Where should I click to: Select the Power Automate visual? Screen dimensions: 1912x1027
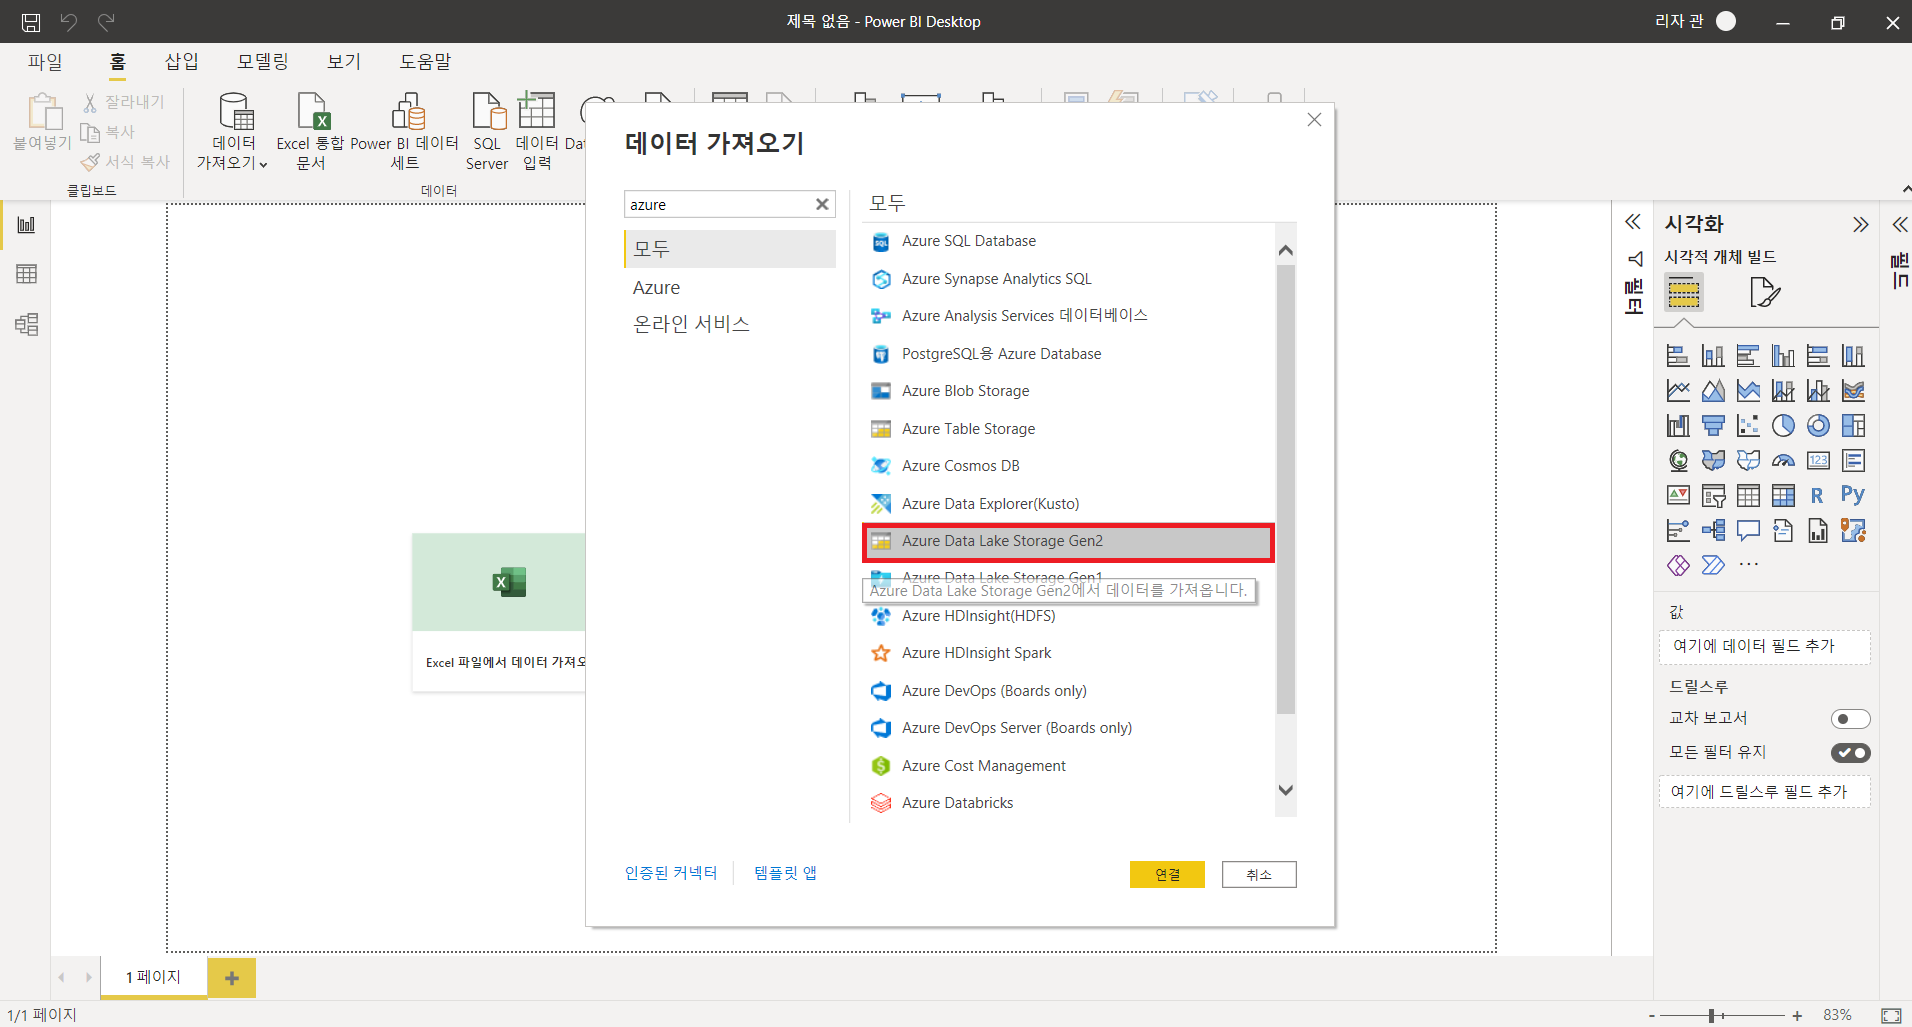1713,565
